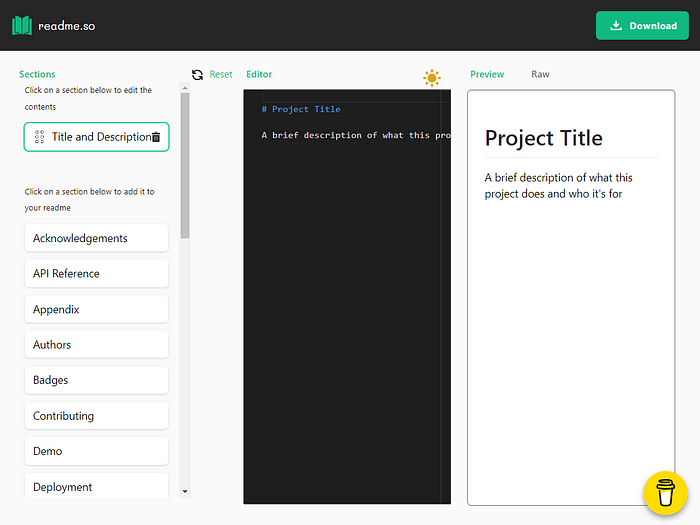Screen dimensions: 700x525
Task: Click the download arrow icon in Download button
Action: tap(616, 25)
